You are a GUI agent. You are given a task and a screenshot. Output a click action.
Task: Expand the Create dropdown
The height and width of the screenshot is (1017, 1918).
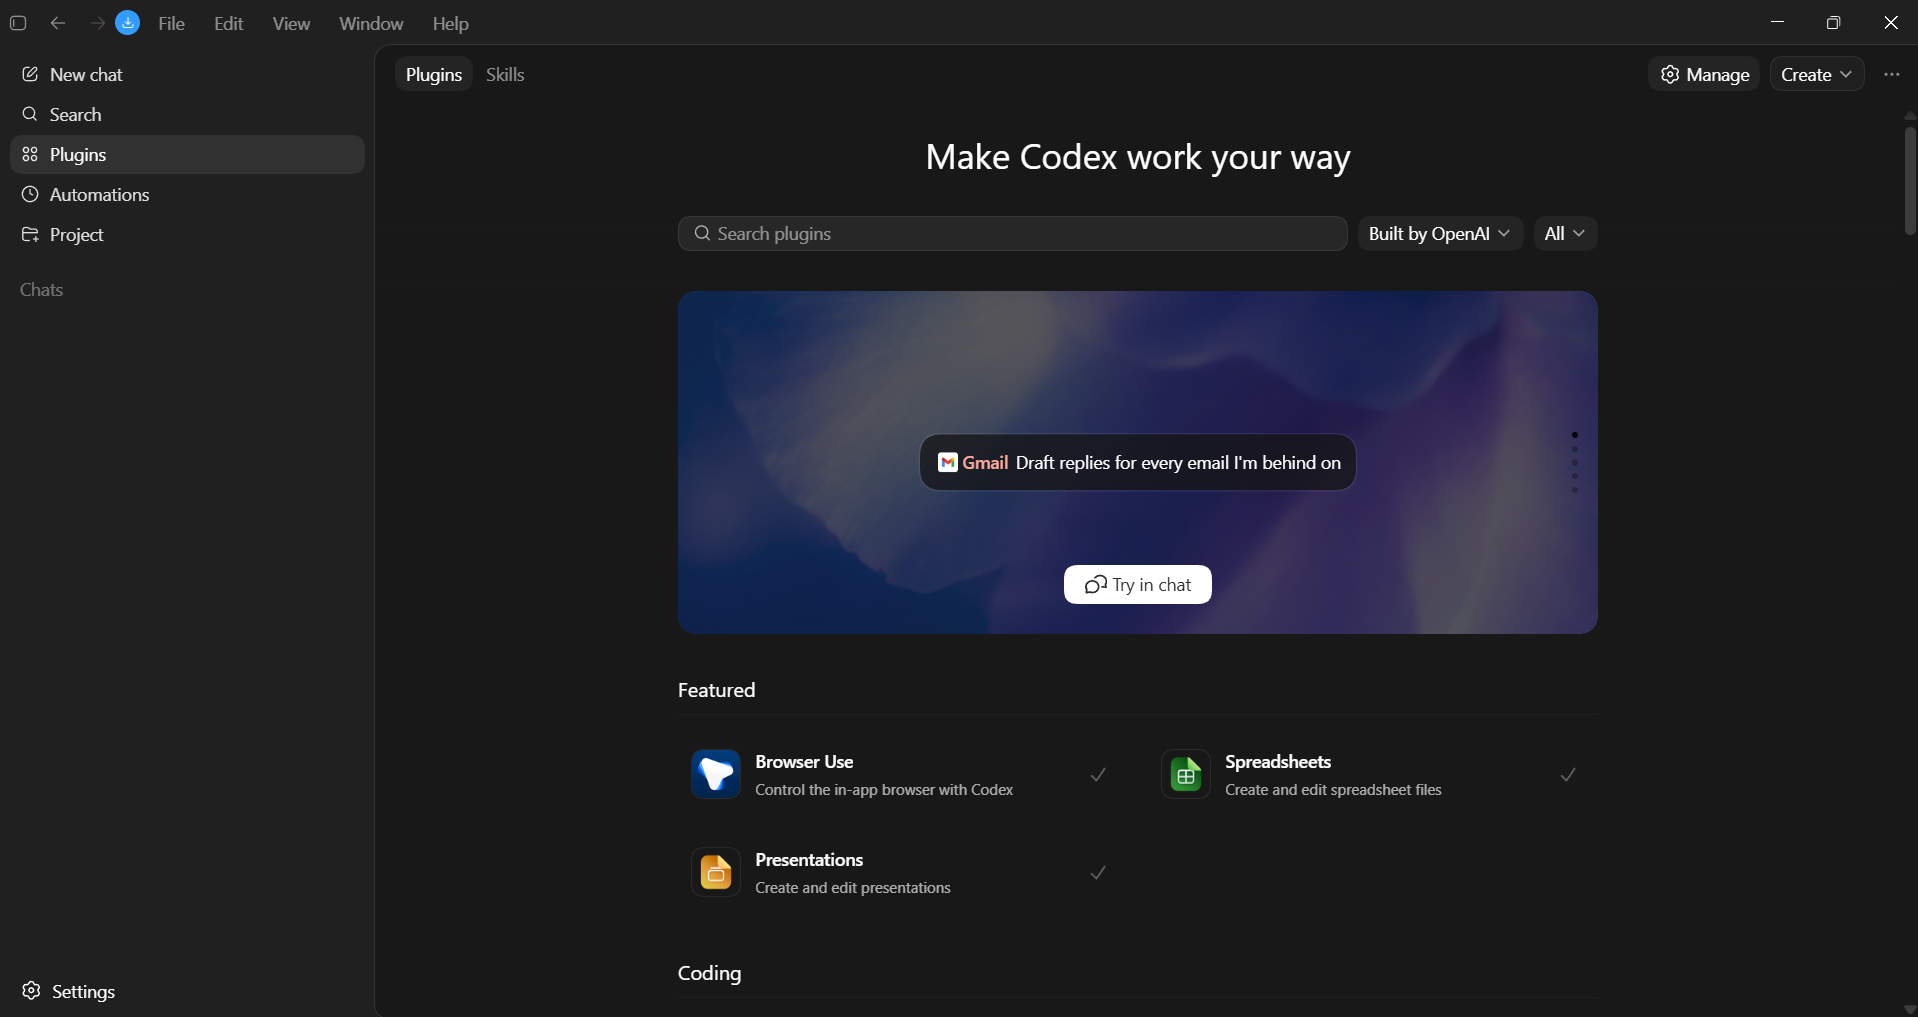(x=1817, y=74)
